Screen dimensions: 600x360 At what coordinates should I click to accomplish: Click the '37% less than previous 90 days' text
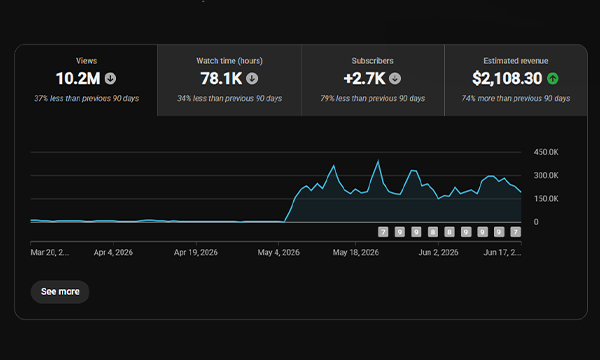click(x=86, y=98)
